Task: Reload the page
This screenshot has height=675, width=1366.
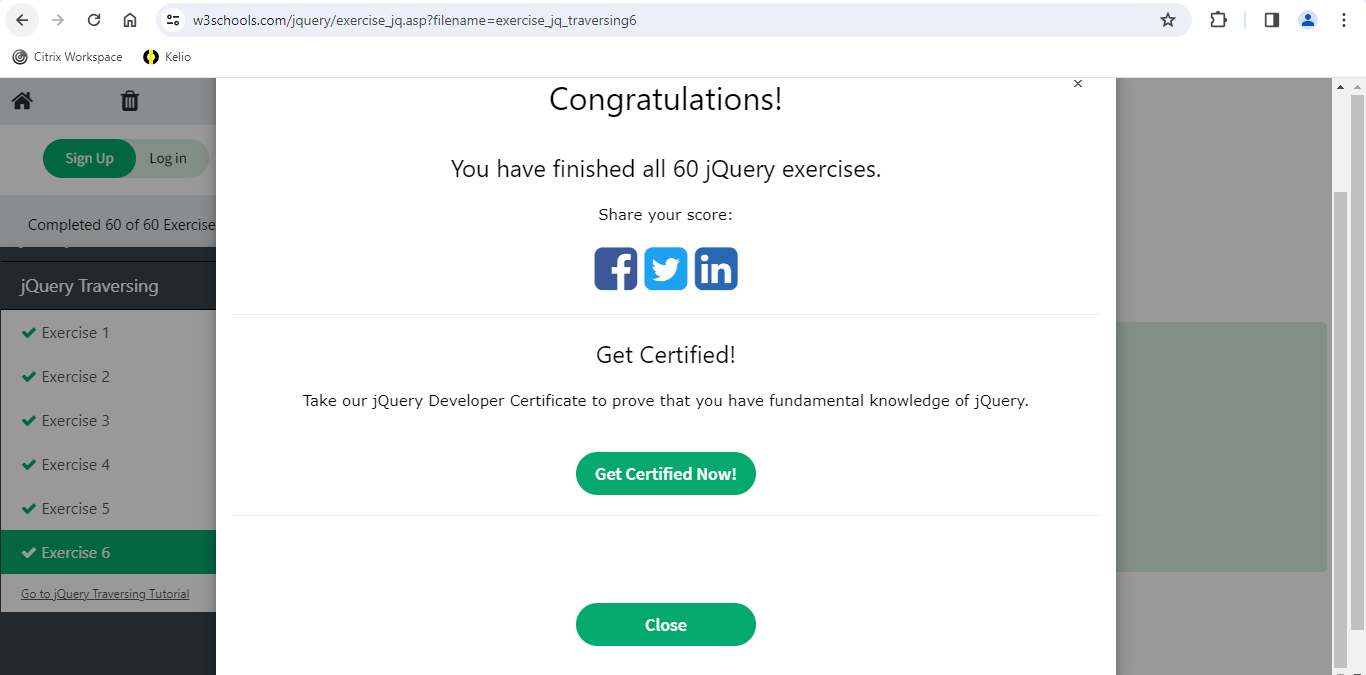Action: 94,20
